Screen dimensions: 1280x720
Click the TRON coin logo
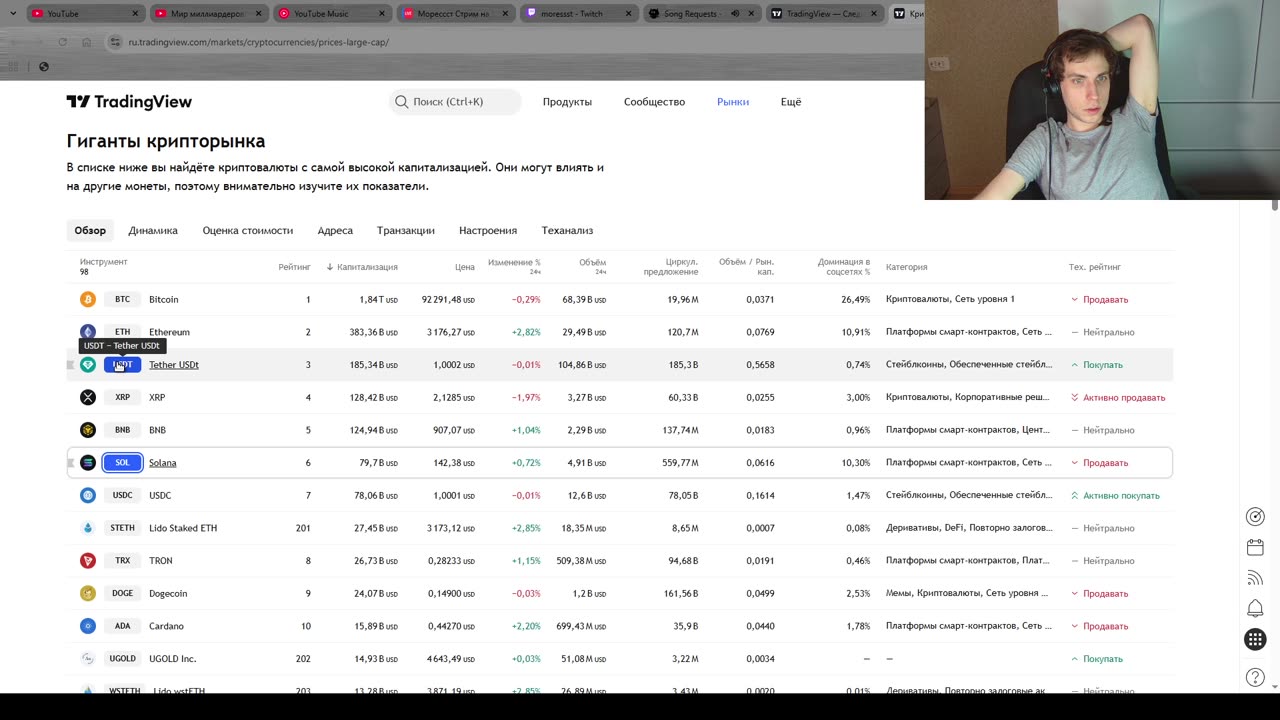(x=88, y=561)
